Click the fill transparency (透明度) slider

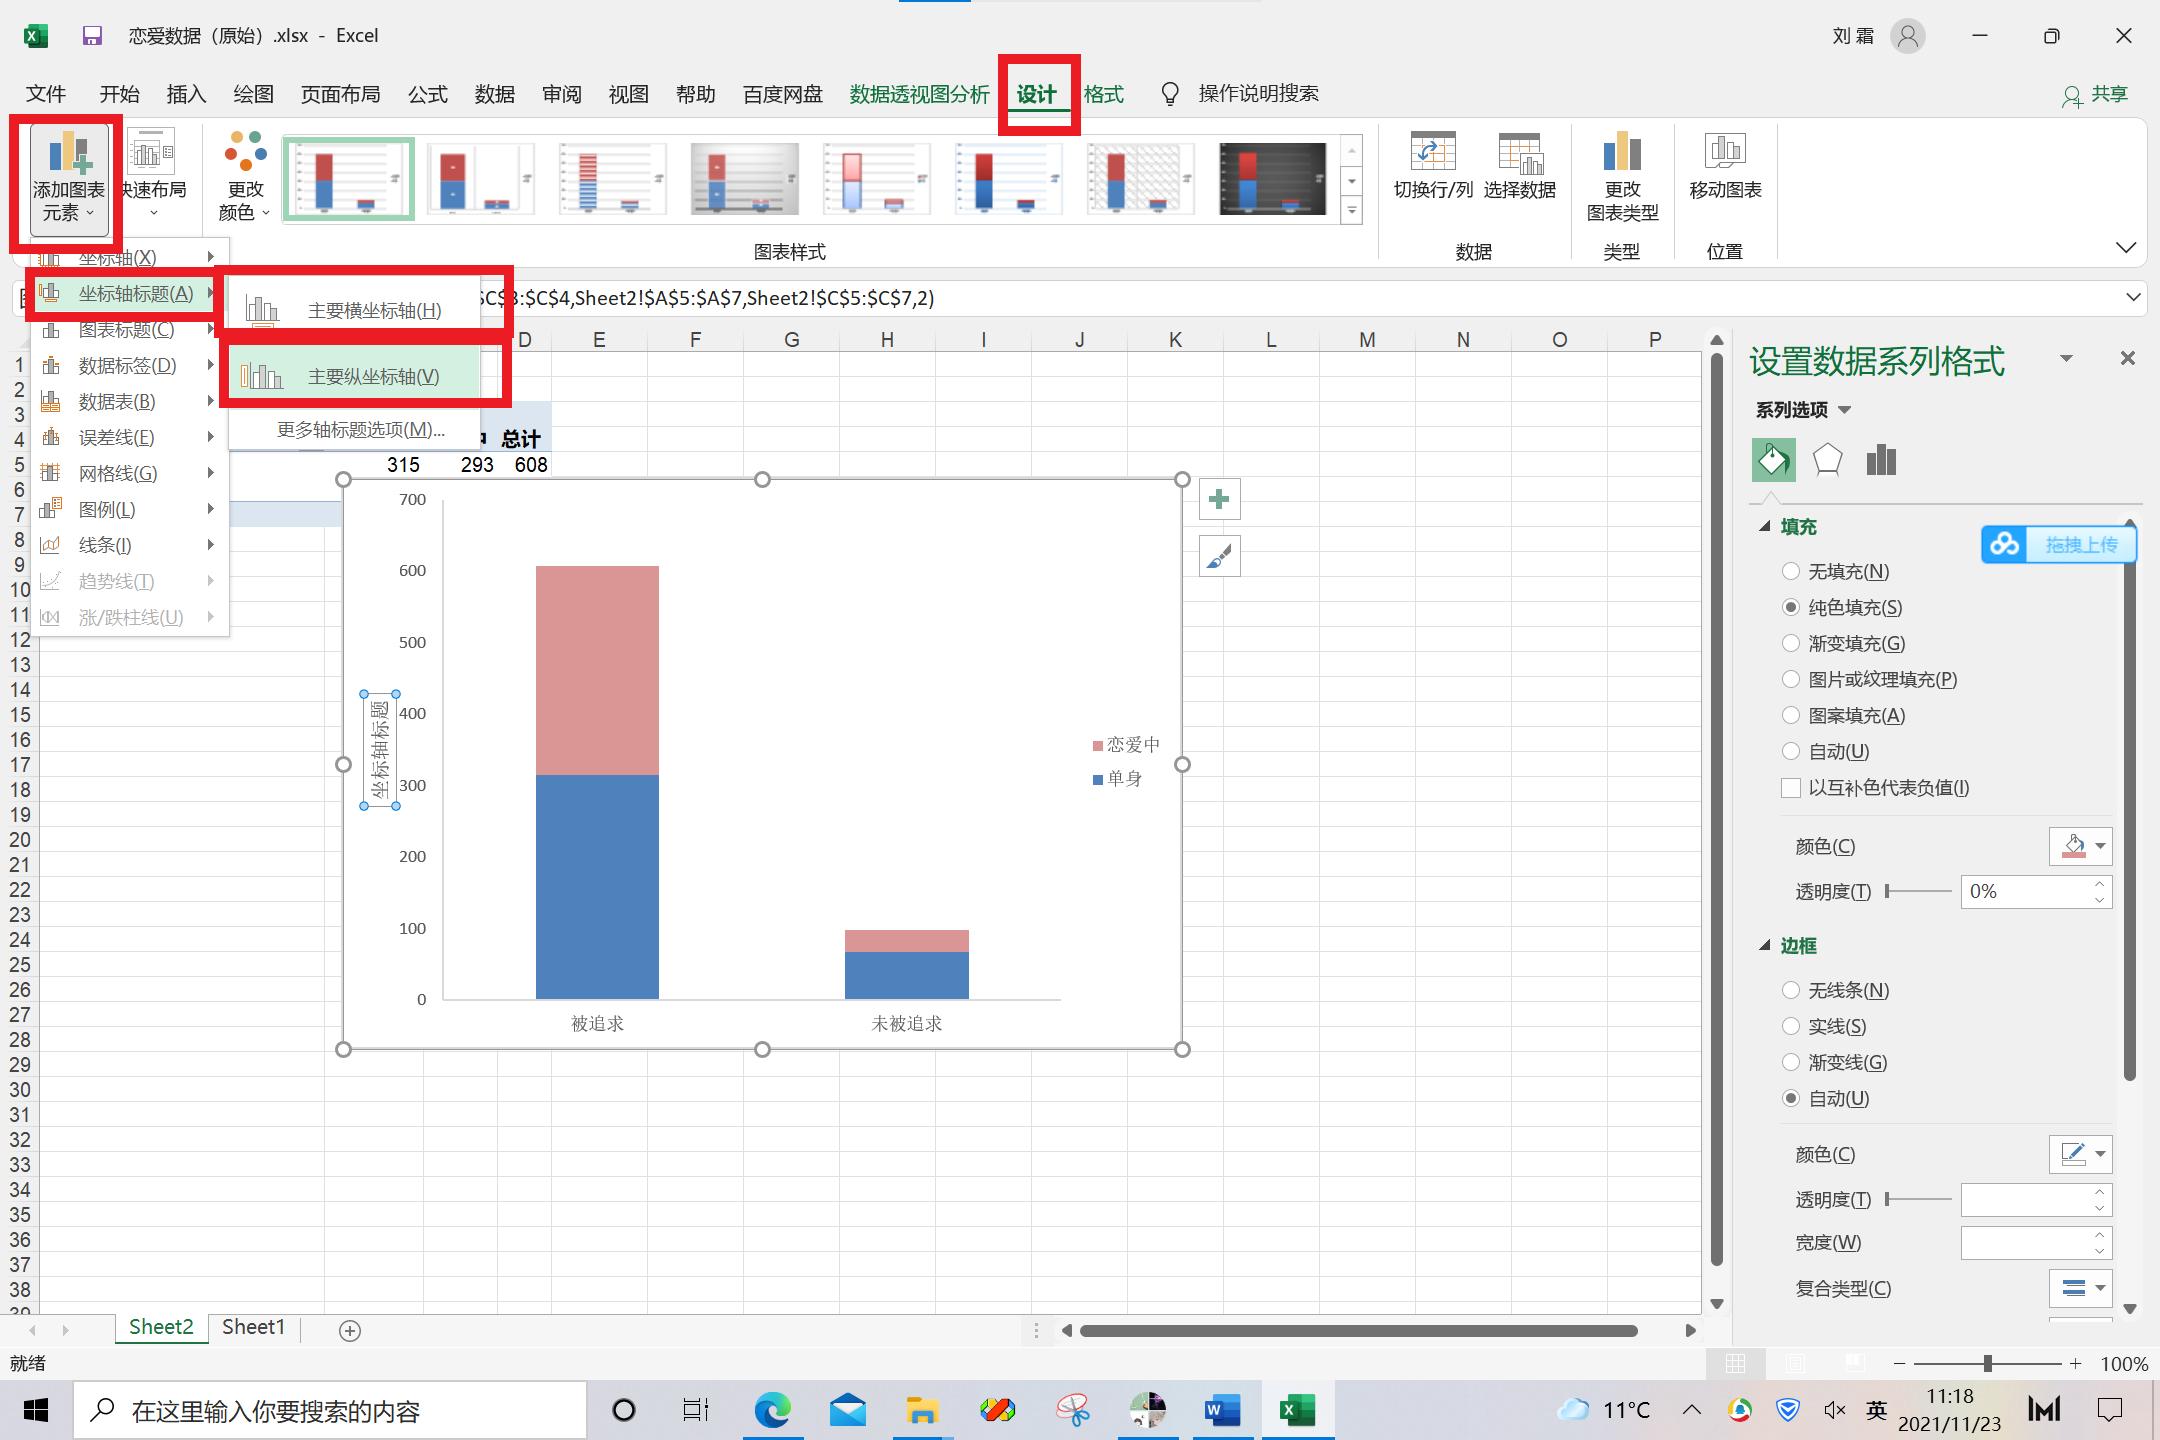click(x=1918, y=891)
